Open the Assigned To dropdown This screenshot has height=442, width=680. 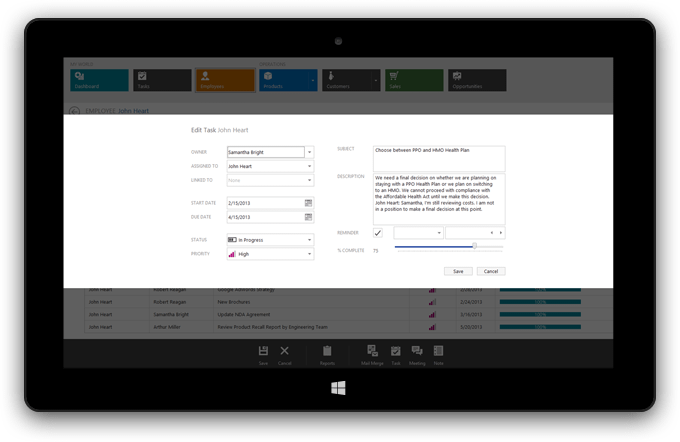point(309,167)
